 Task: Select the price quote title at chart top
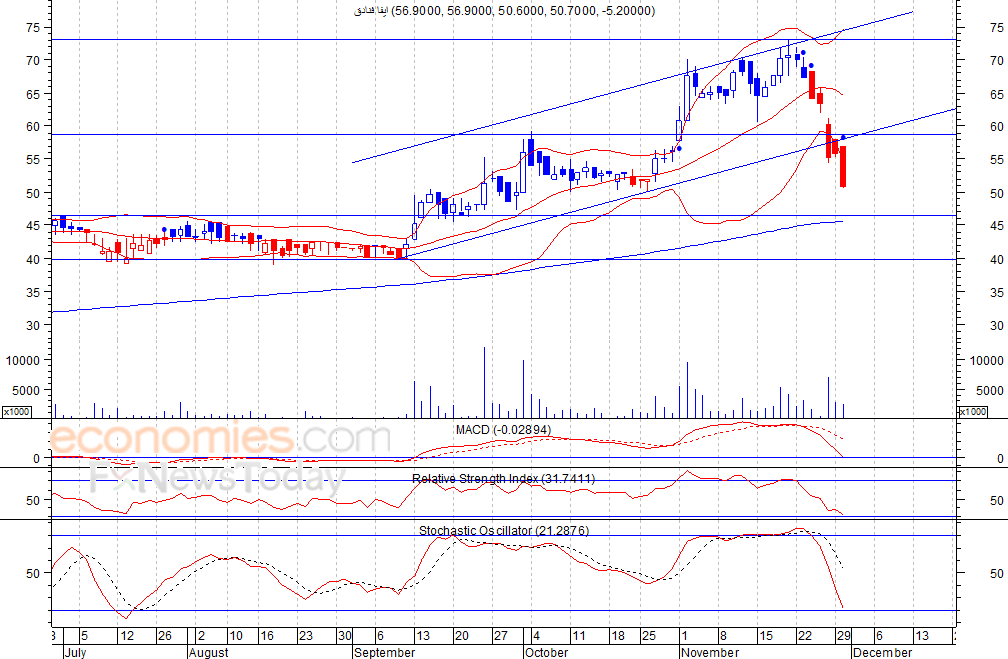(505, 10)
